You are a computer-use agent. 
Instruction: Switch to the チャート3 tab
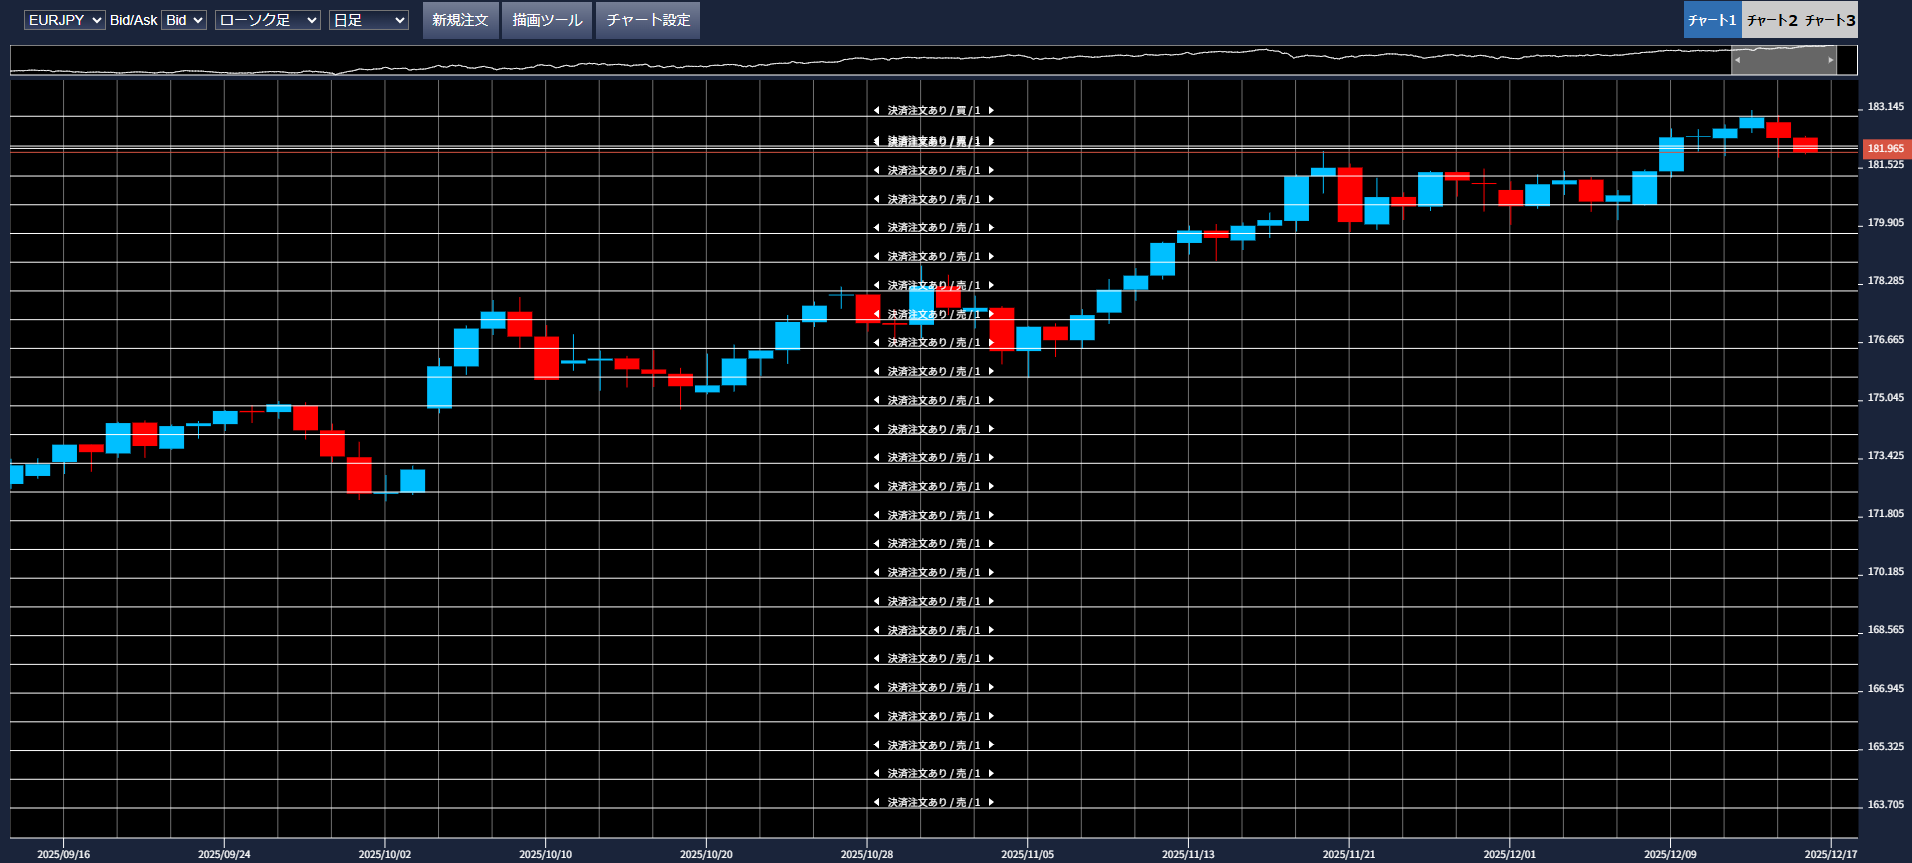[1829, 20]
